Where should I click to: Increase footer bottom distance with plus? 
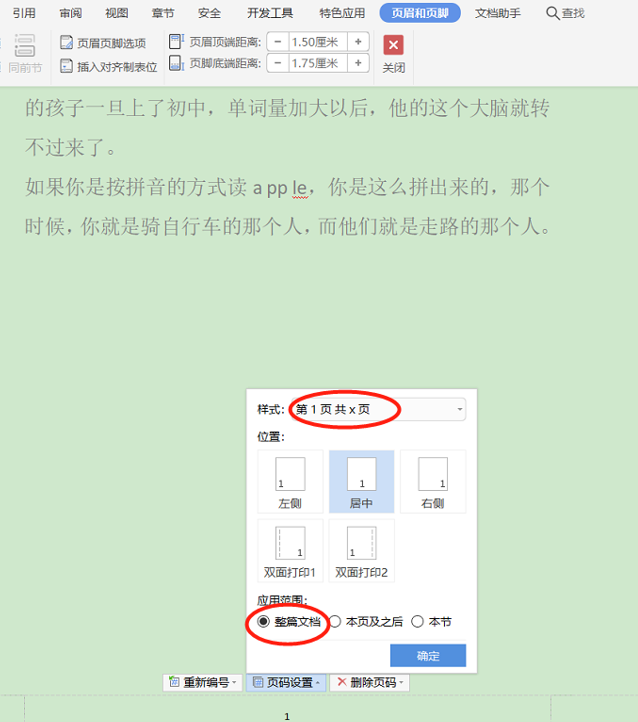tap(358, 63)
